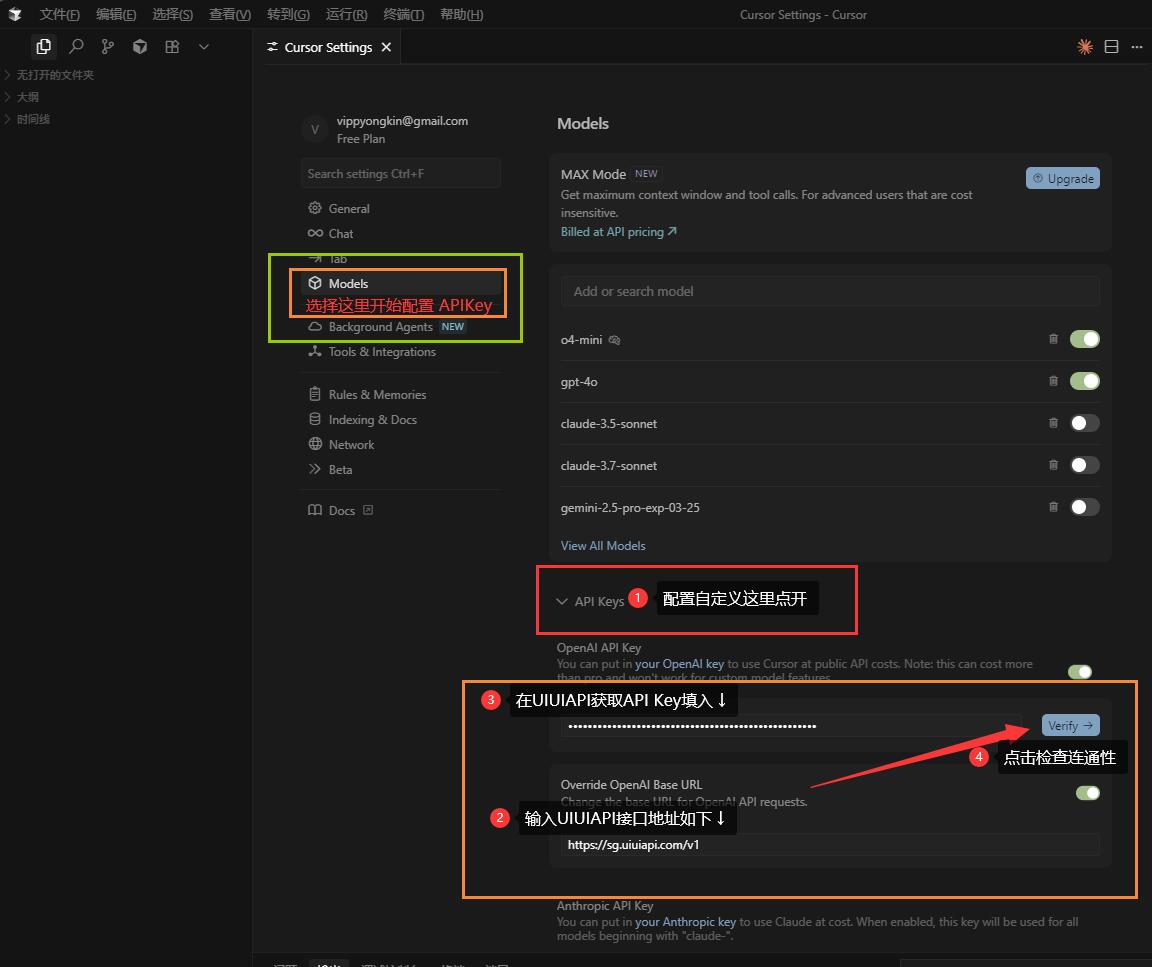Click the orange sparkle icon at top right
Viewport: 1152px width, 967px height.
1084,47
